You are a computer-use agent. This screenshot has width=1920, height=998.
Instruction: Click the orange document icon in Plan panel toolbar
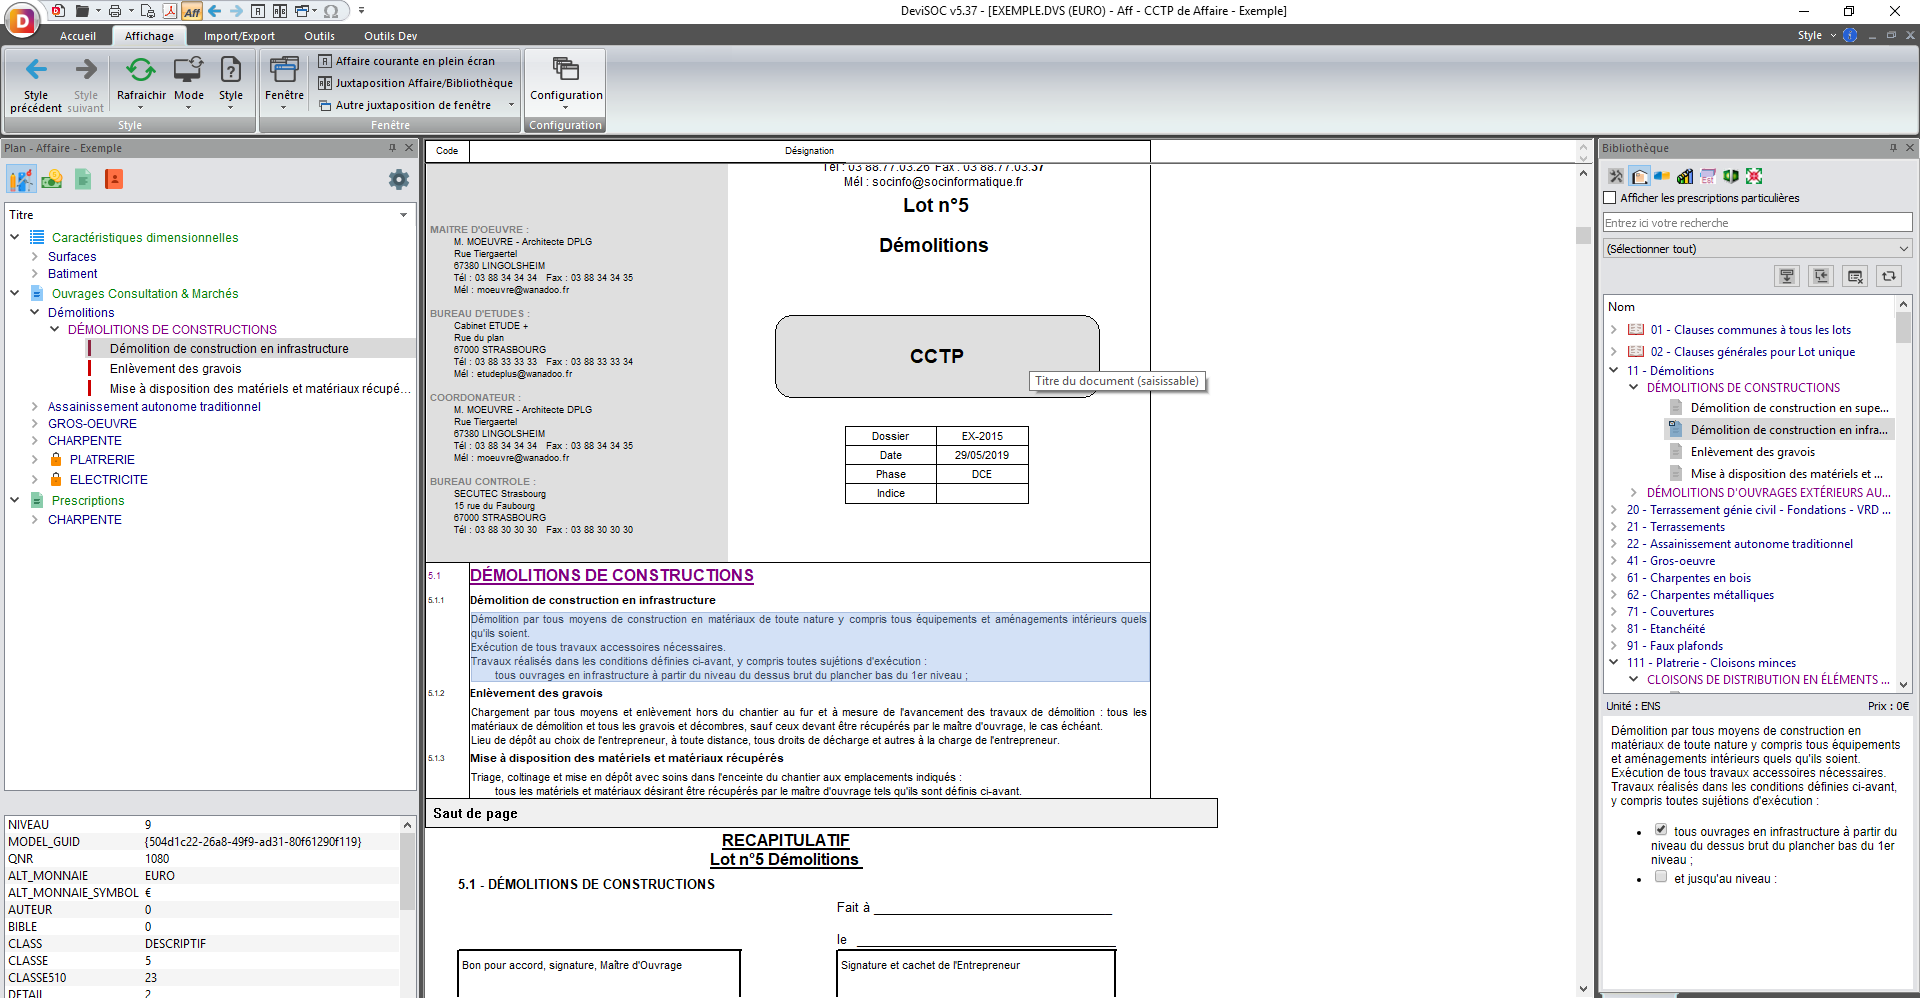(x=114, y=179)
